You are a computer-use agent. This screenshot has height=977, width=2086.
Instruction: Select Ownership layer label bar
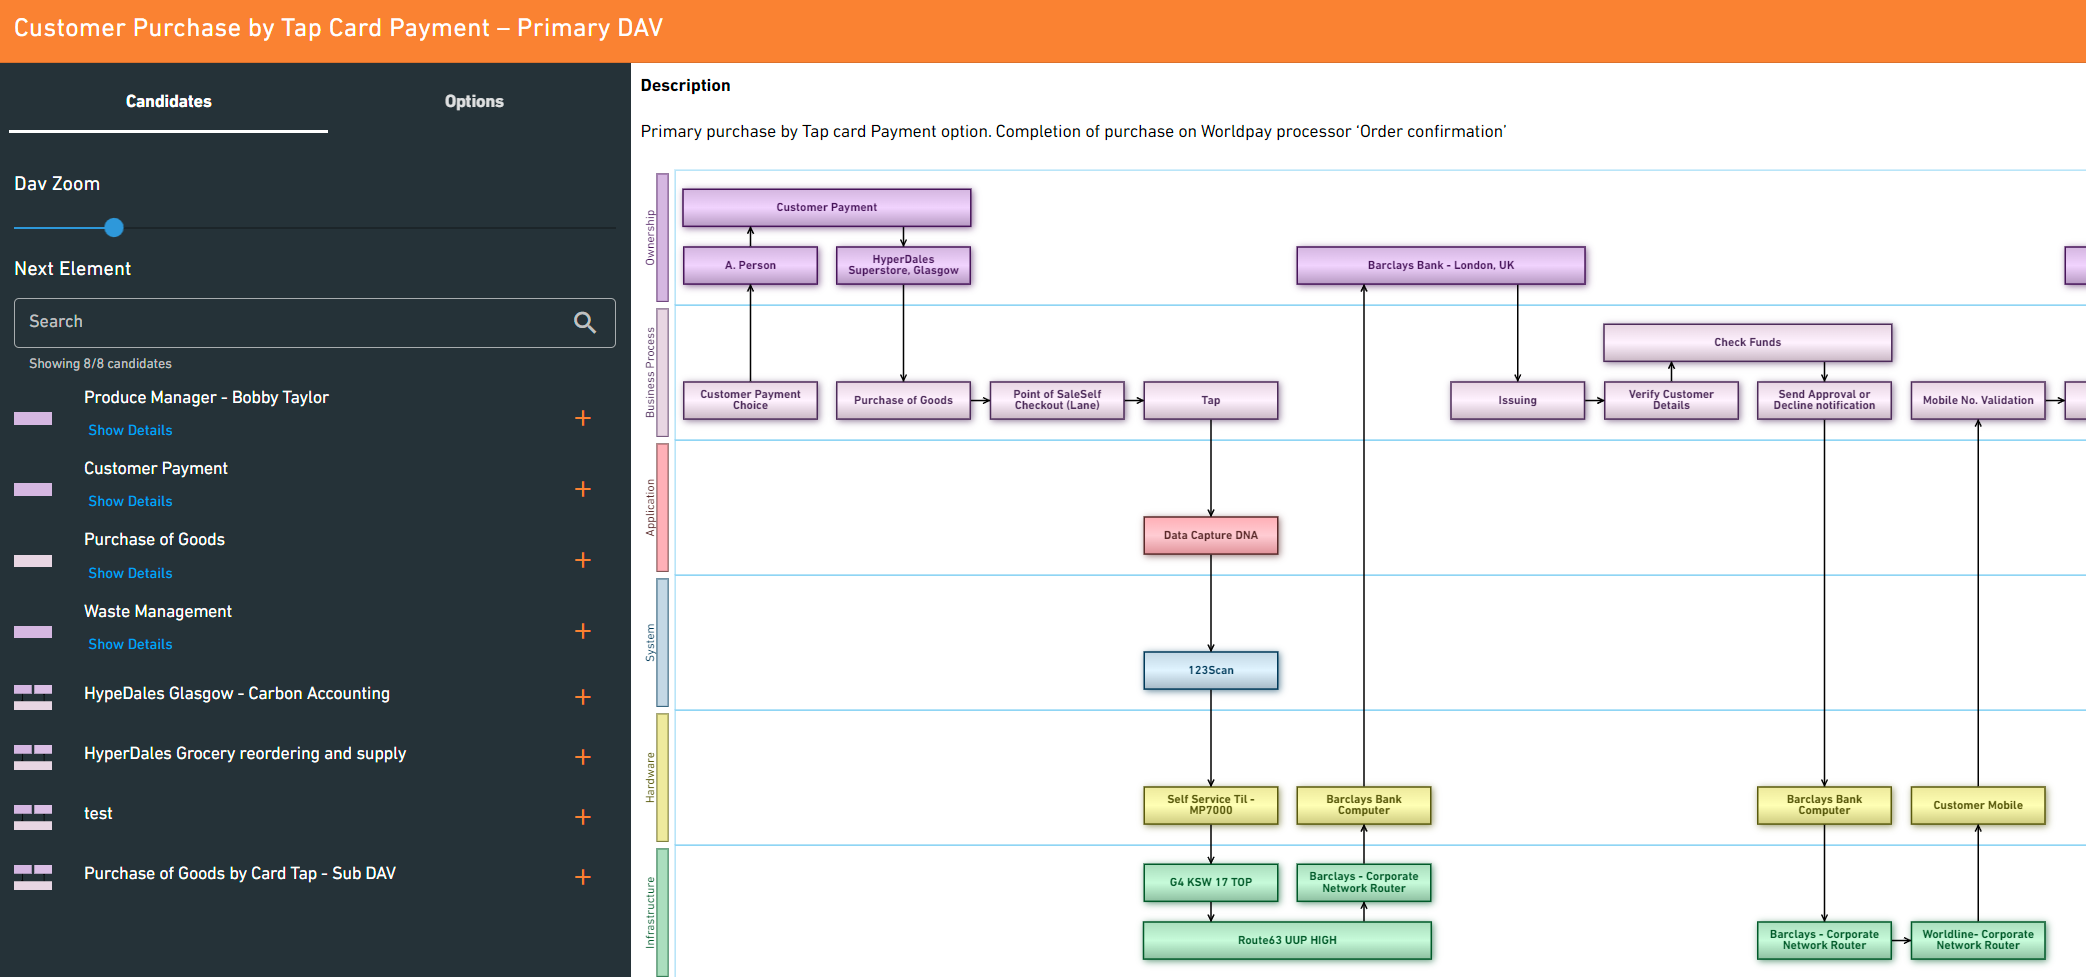662,237
